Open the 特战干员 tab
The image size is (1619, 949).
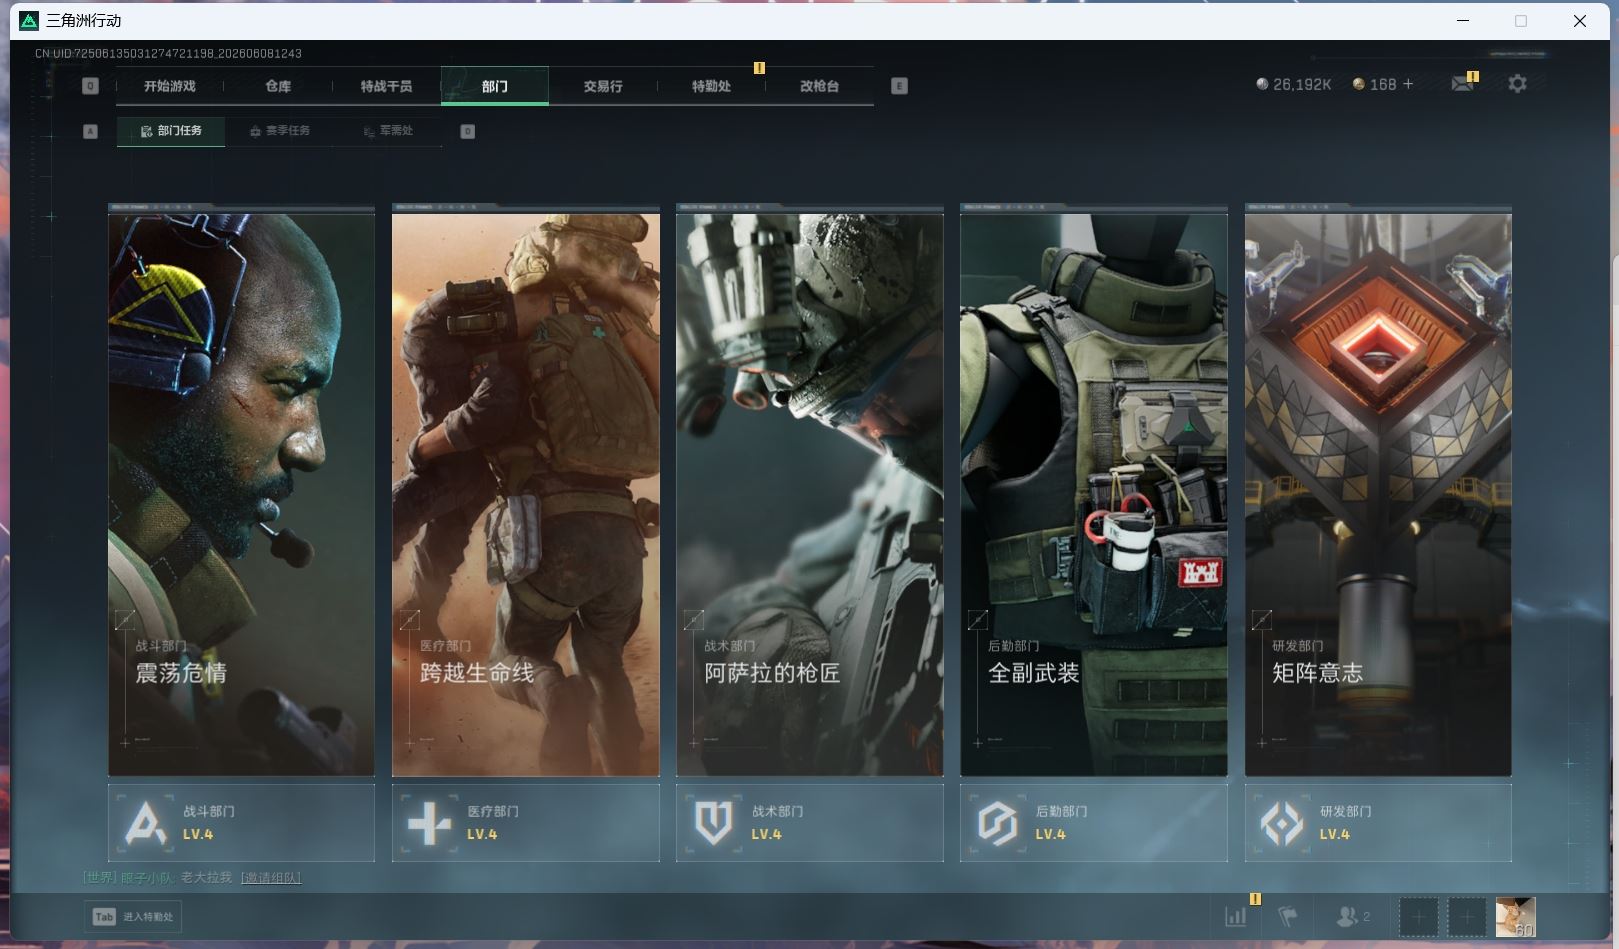pyautogui.click(x=386, y=86)
